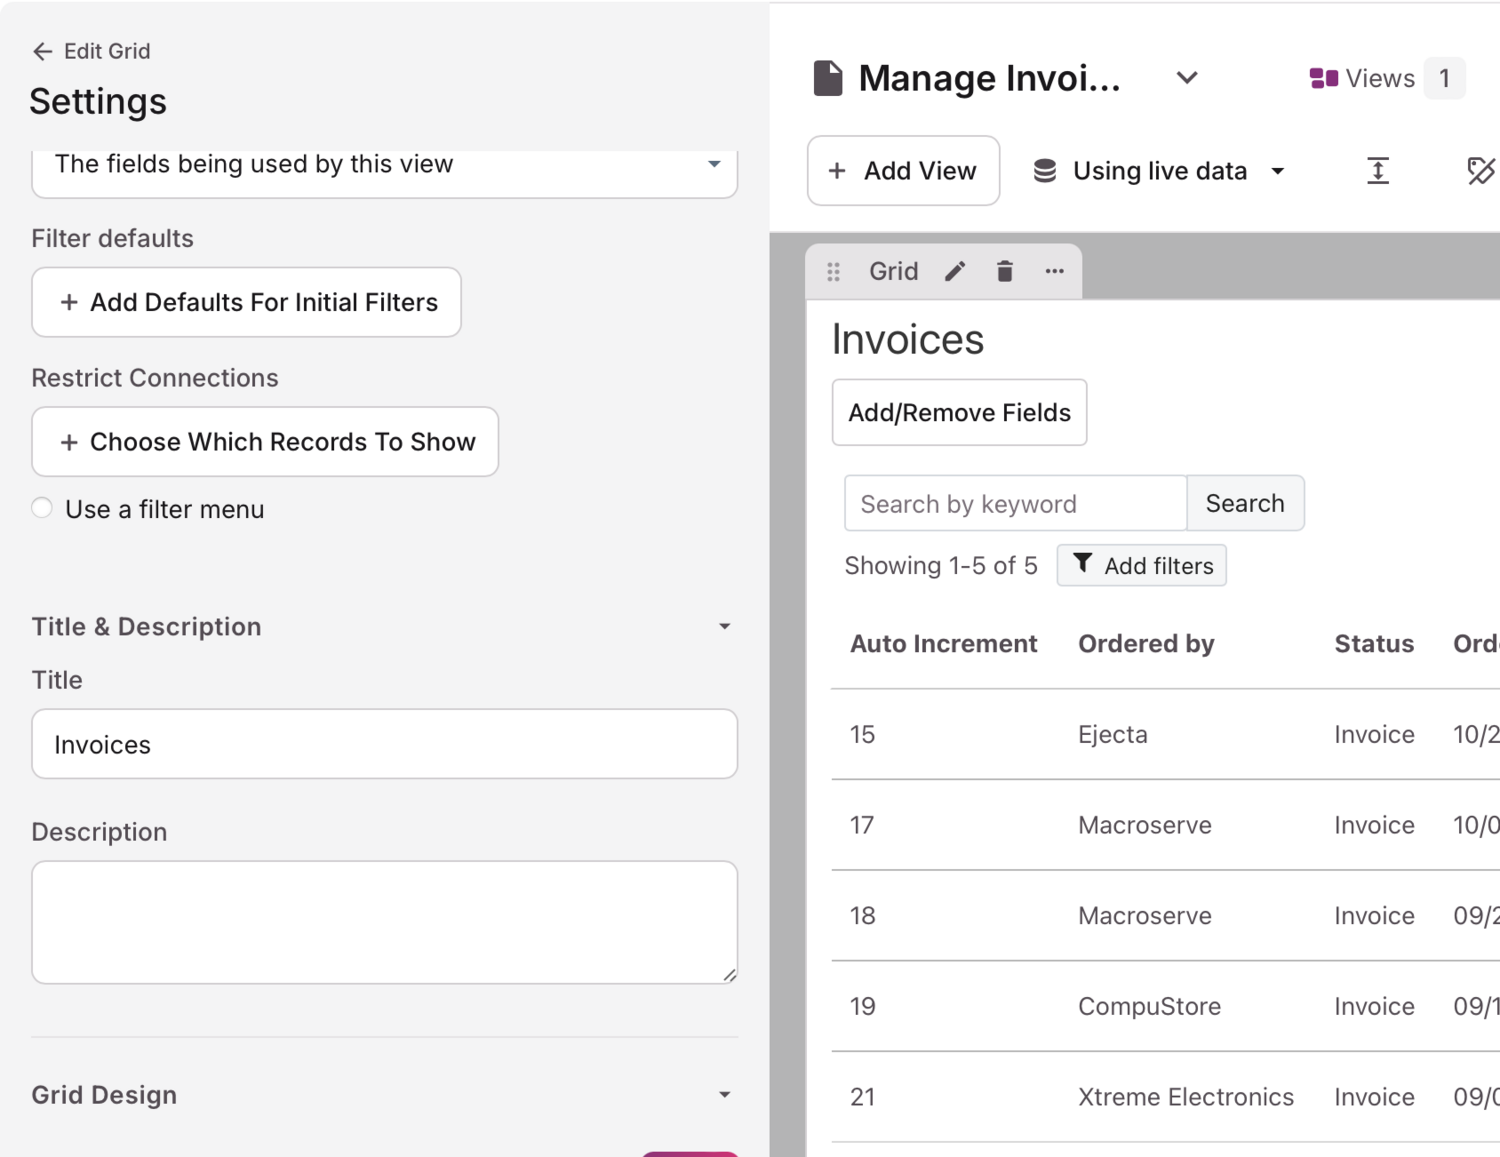The width and height of the screenshot is (1500, 1157).
Task: Click the tag-slash icon in the top toolbar
Action: [x=1481, y=170]
